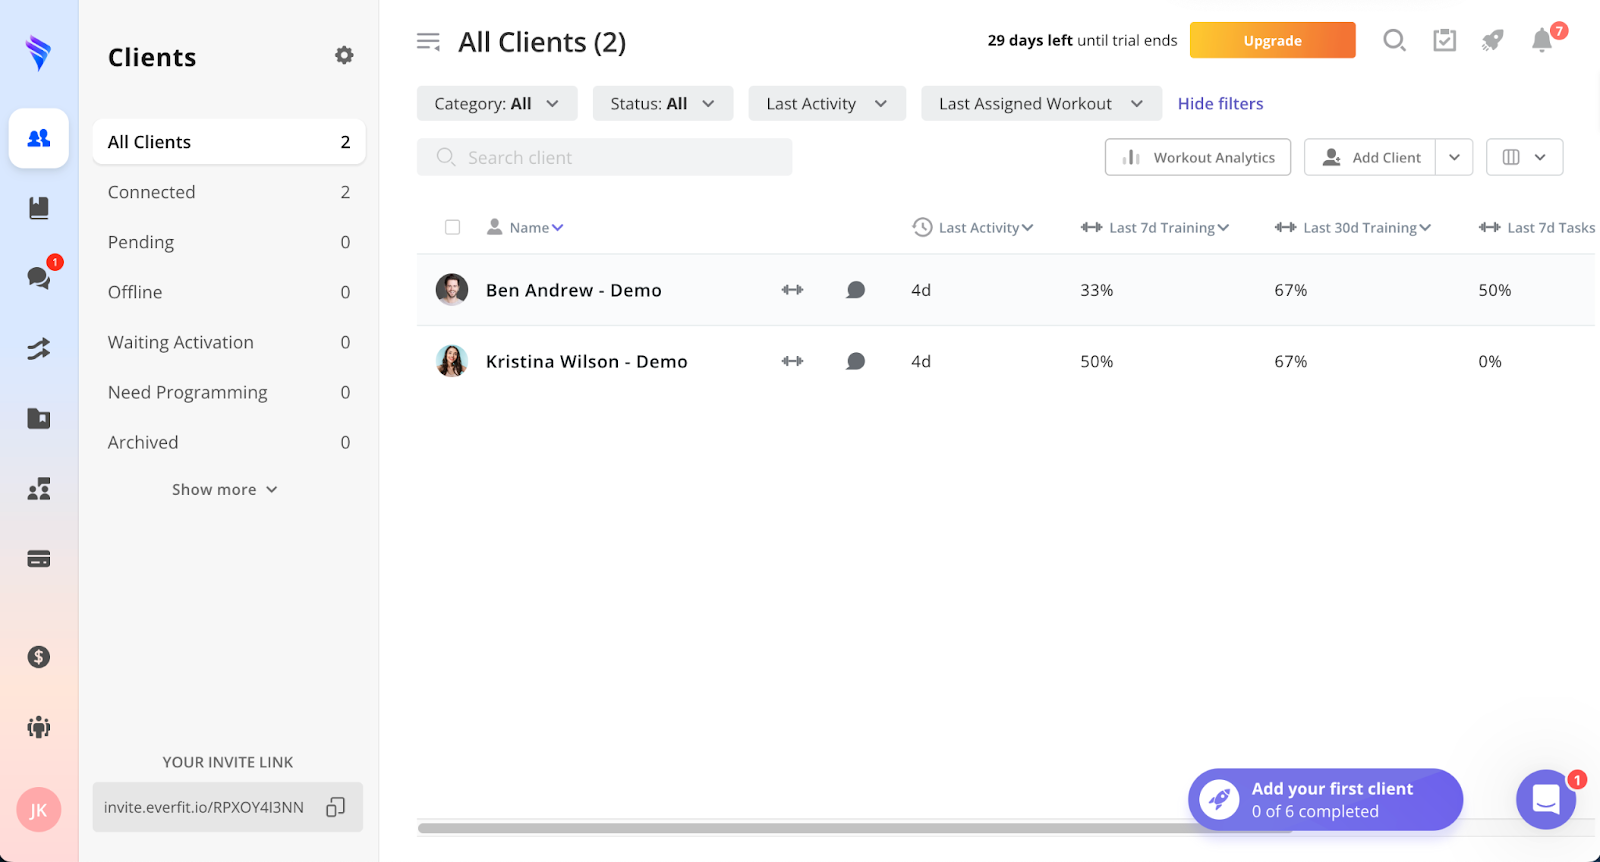This screenshot has height=862, width=1600.
Task: Copy the invite link with copy icon
Action: (x=336, y=807)
